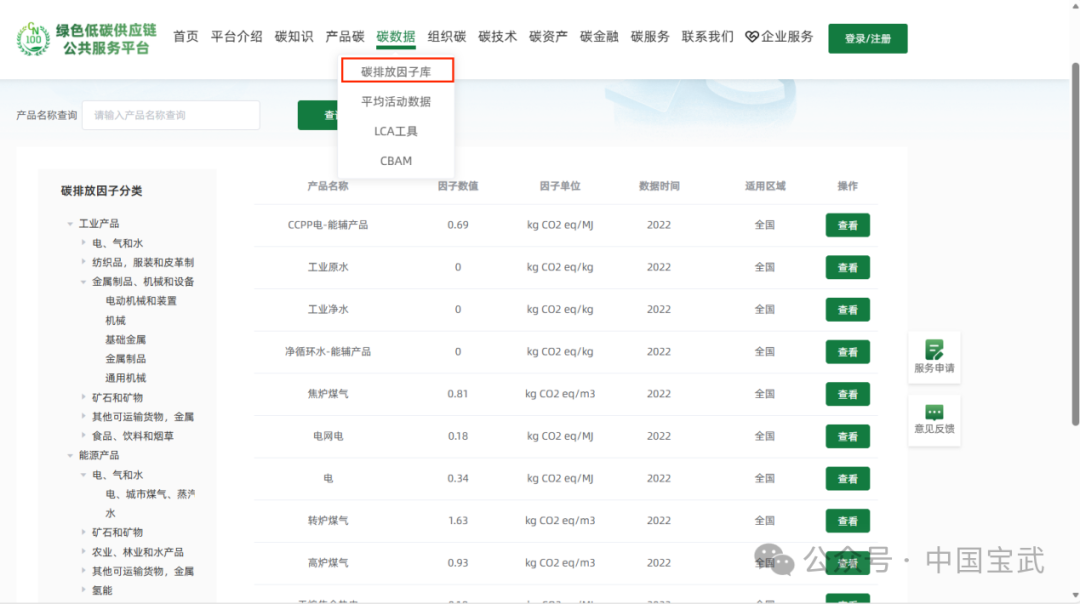Expand the 纺织品，服装和皮革制 node
This screenshot has width=1080, height=604.
(x=83, y=262)
